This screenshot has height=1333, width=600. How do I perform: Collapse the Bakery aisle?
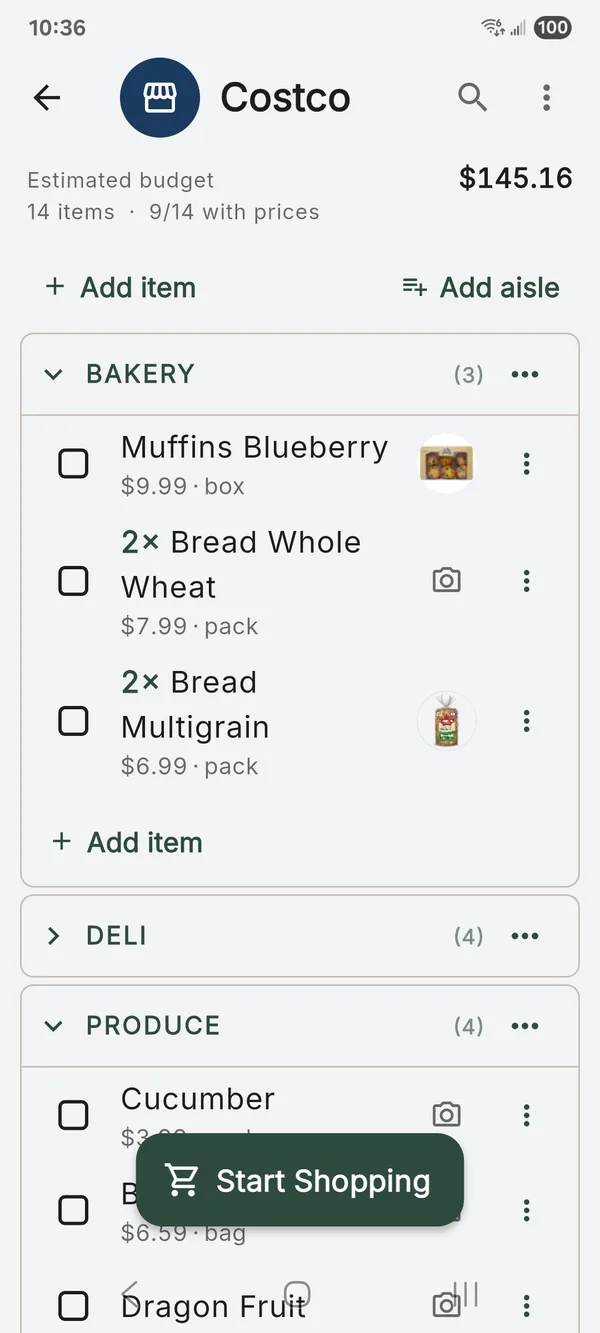[54, 374]
